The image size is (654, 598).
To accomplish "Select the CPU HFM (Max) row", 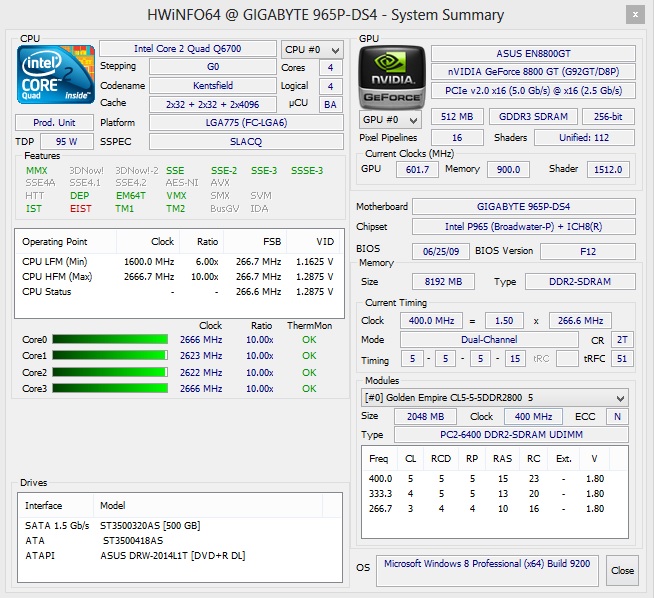I will pos(178,276).
